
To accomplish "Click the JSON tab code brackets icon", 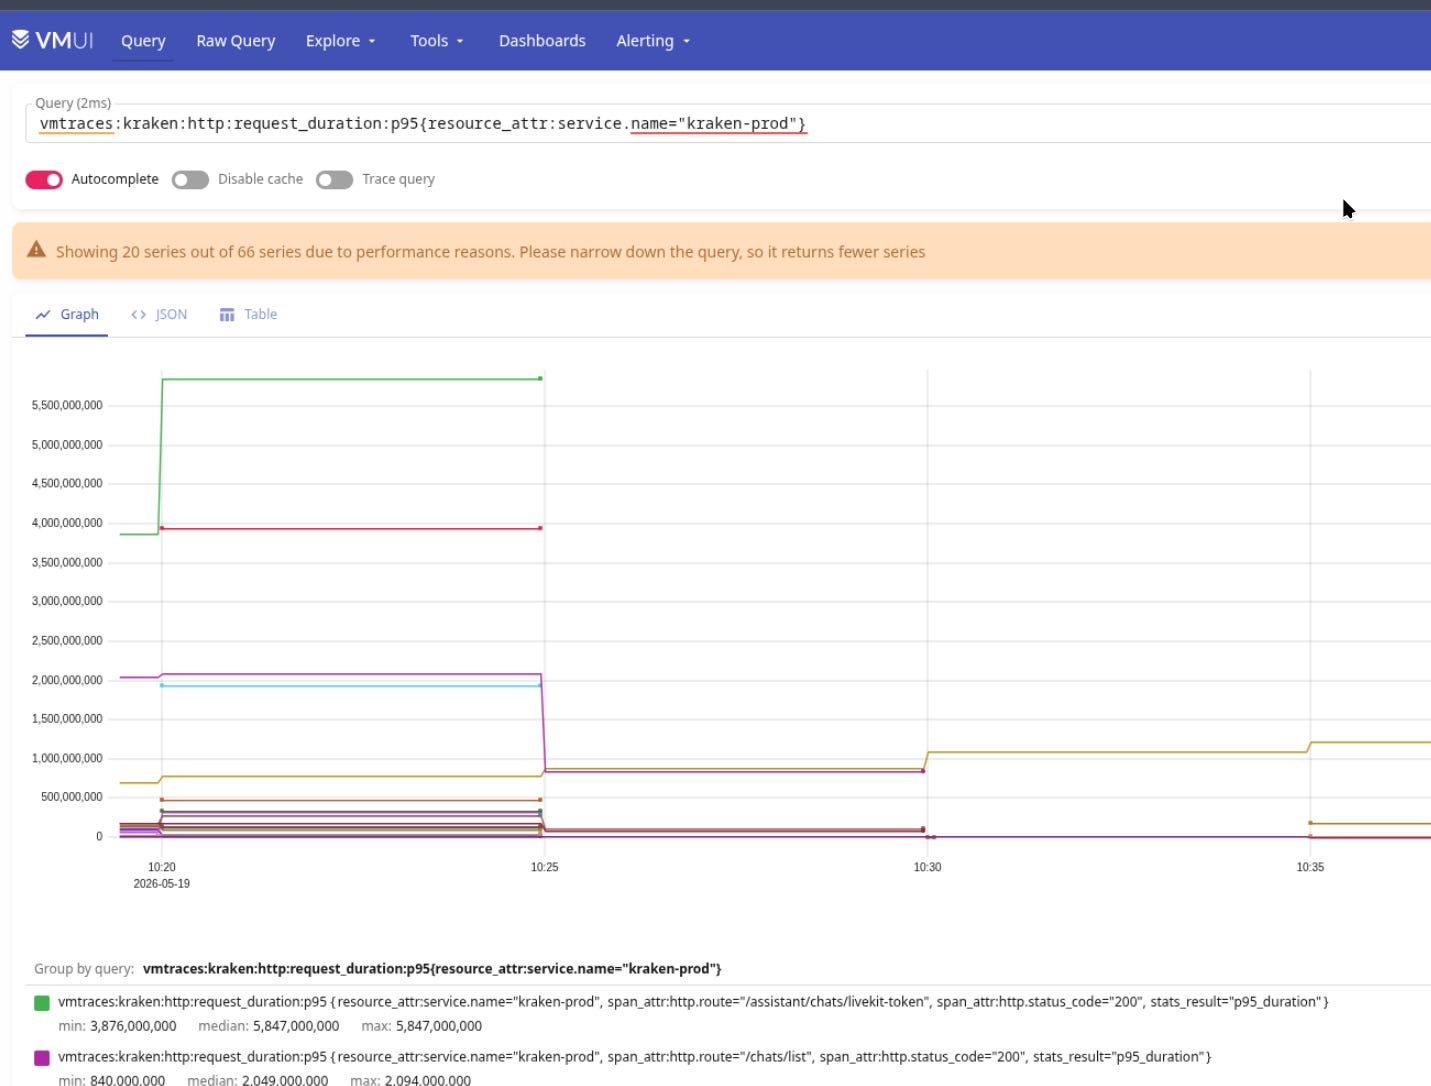I will pyautogui.click(x=139, y=314).
